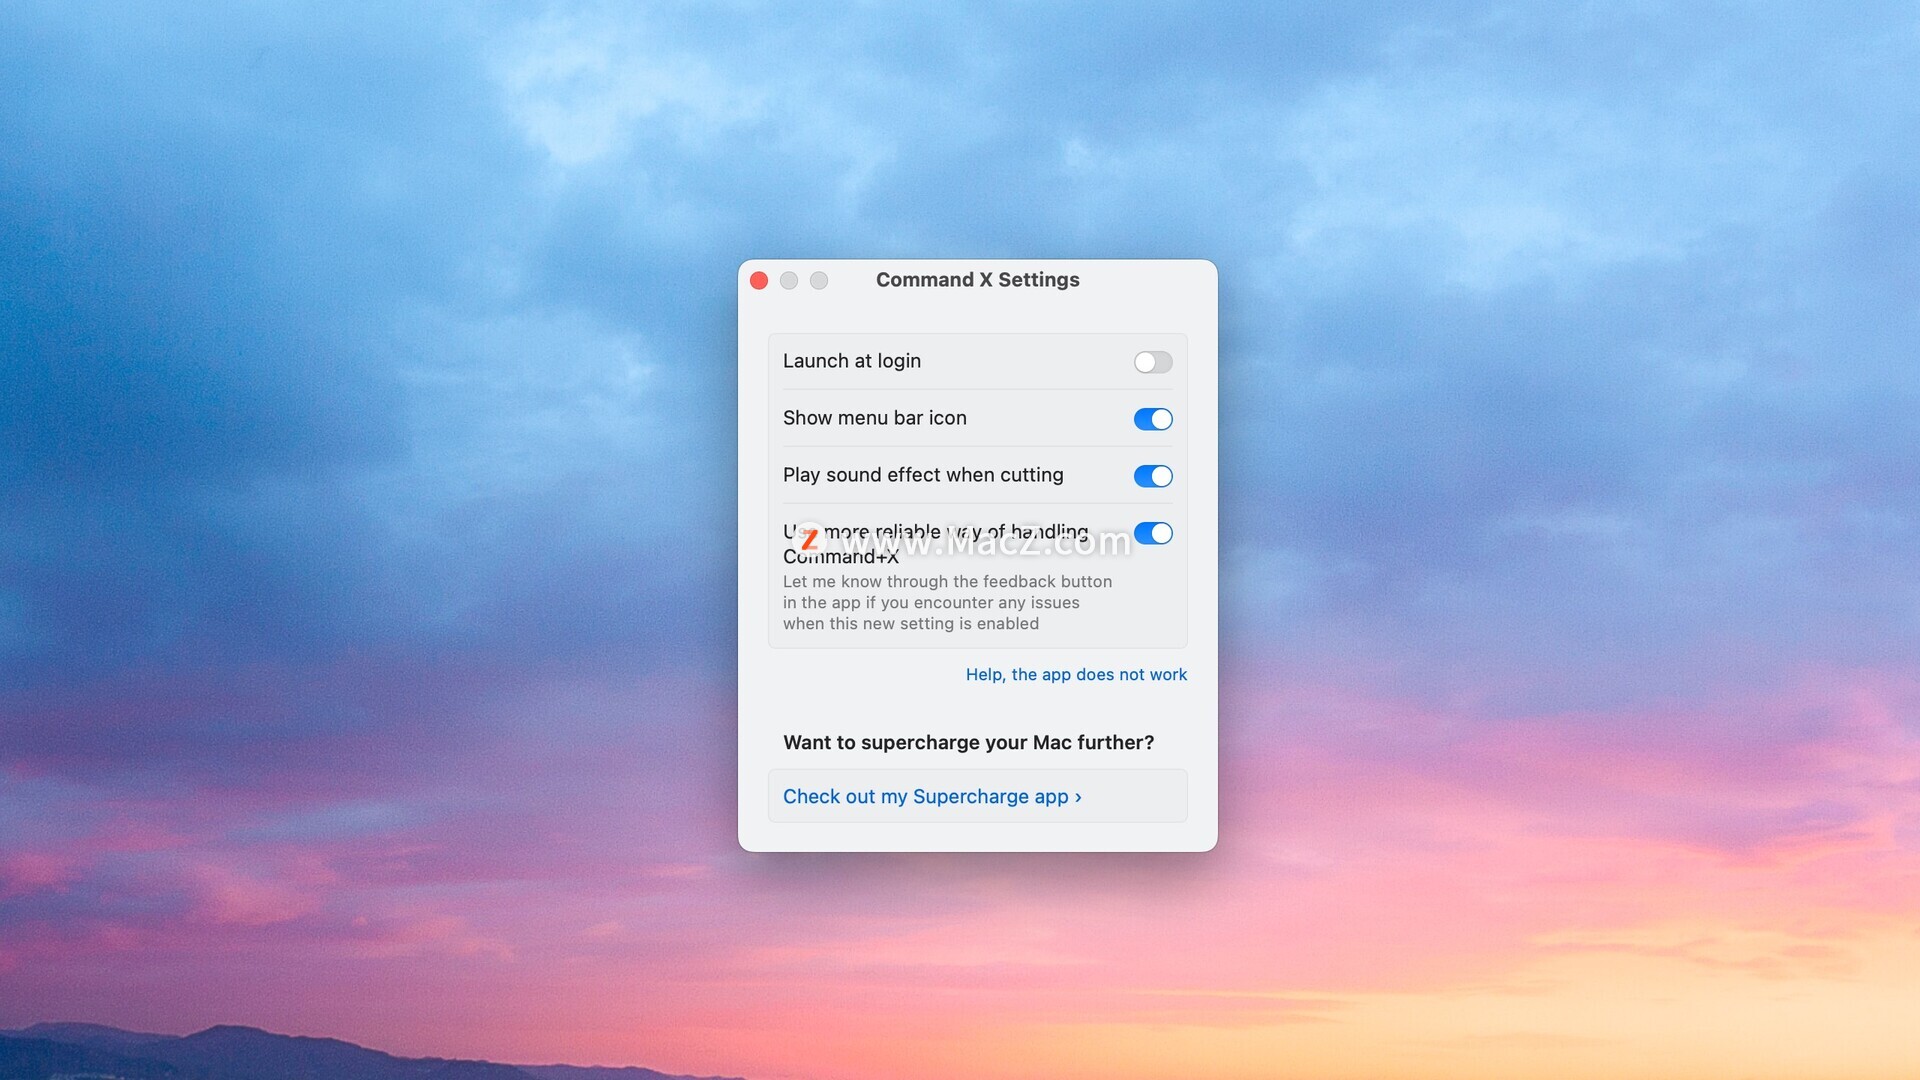Click the "Play sound effect when cutting" label
The image size is (1920, 1080).
click(922, 475)
